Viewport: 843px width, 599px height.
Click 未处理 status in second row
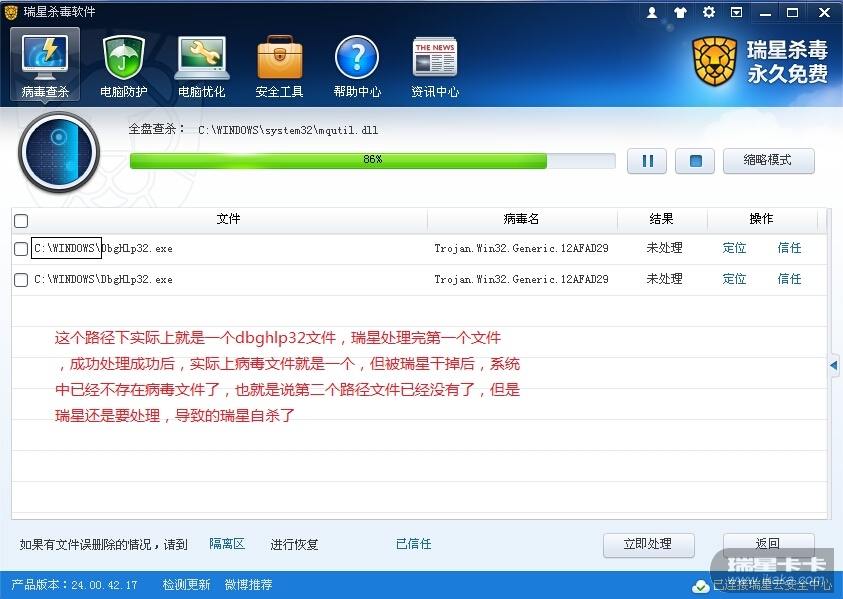tap(665, 279)
